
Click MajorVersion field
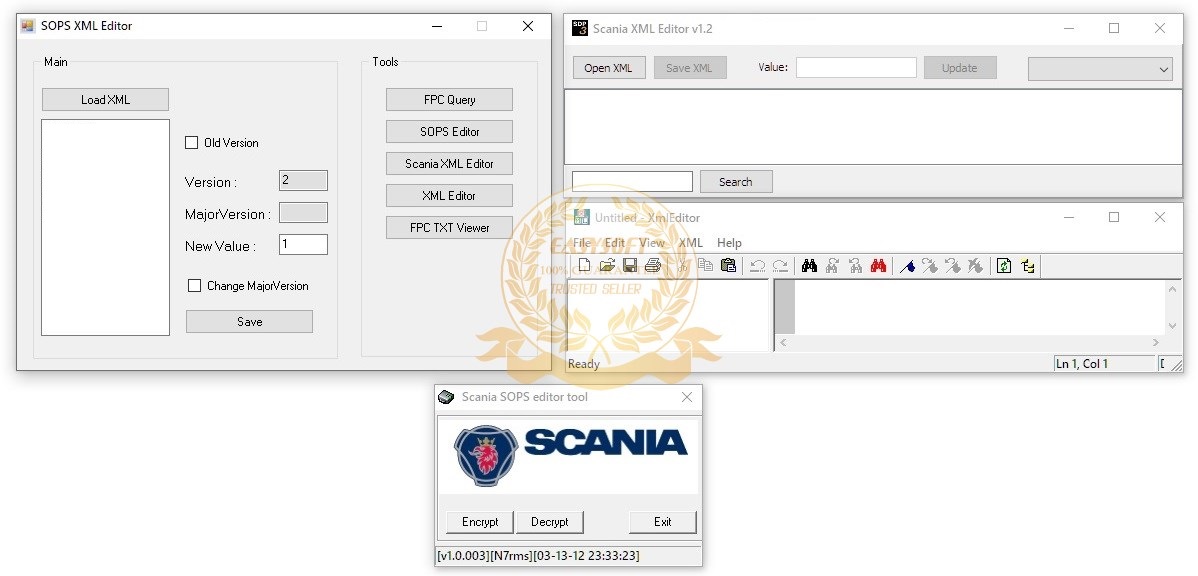tap(303, 212)
